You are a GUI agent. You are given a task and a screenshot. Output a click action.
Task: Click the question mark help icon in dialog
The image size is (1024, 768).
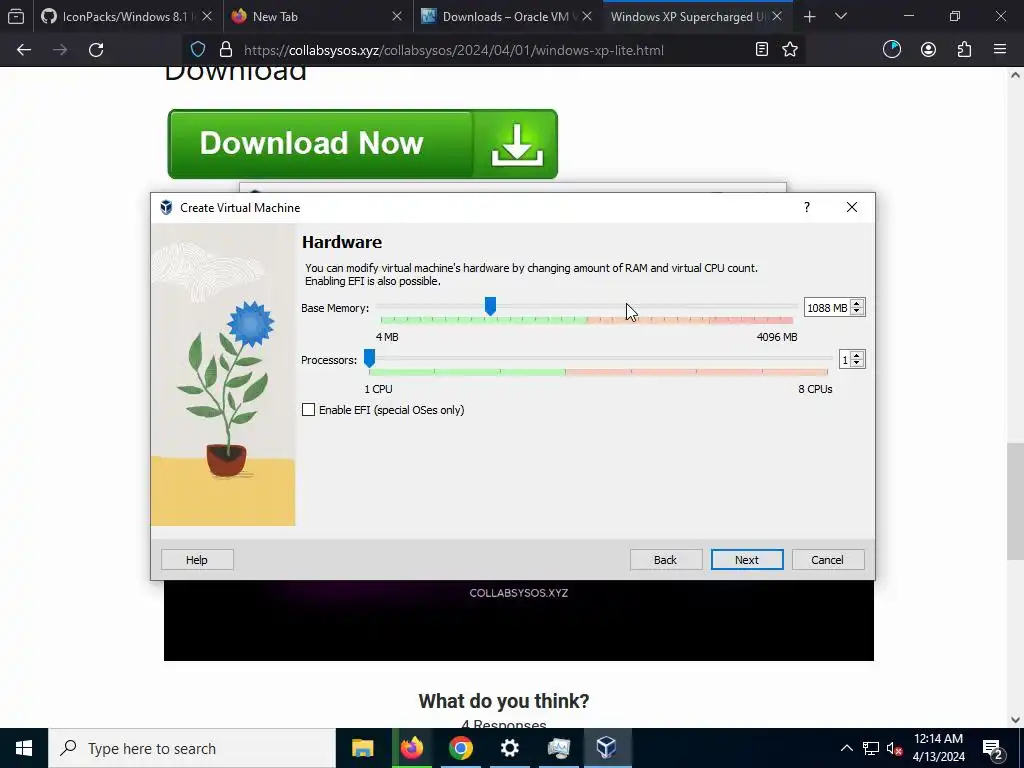pos(807,207)
